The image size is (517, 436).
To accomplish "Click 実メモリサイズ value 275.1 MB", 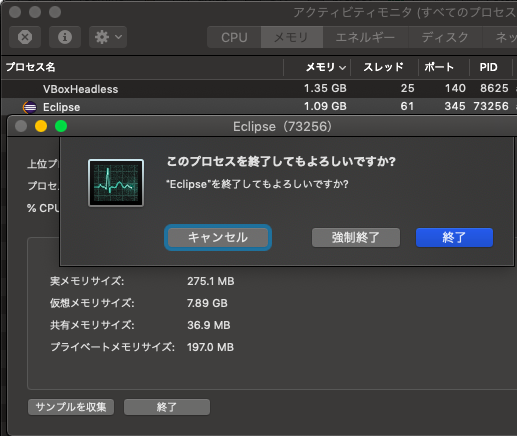I will coord(211,281).
